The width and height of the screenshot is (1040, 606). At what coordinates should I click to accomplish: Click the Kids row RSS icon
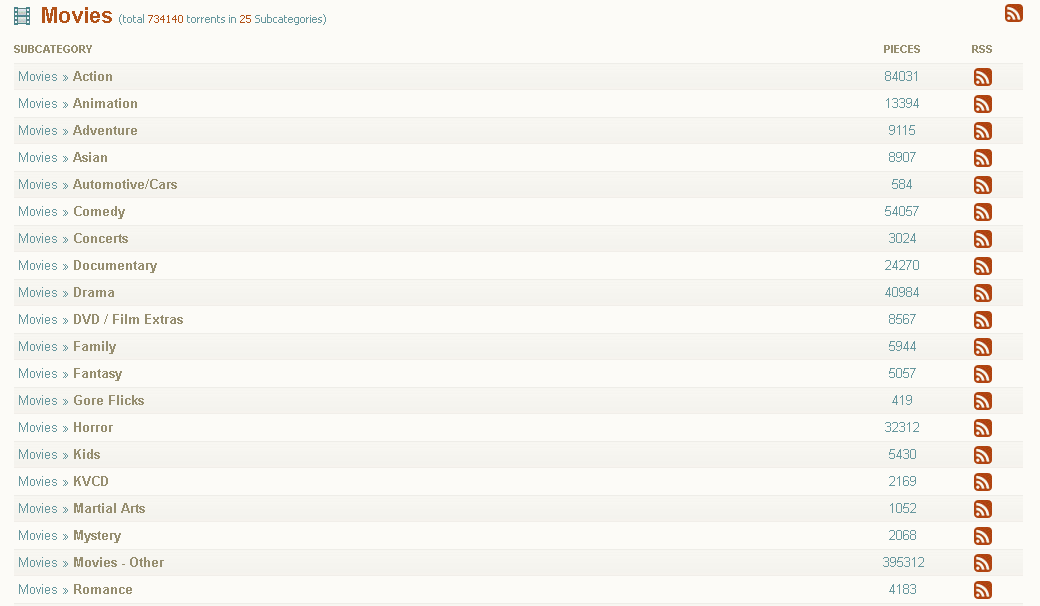pyautogui.click(x=982, y=455)
